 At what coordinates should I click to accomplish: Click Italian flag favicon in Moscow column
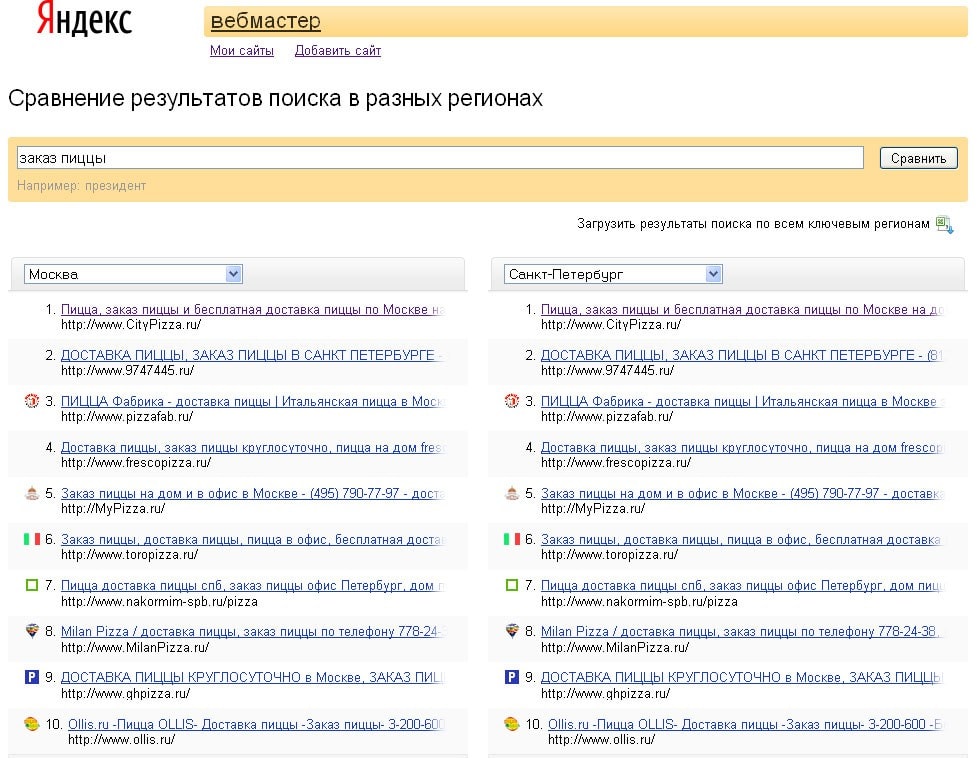[32, 539]
